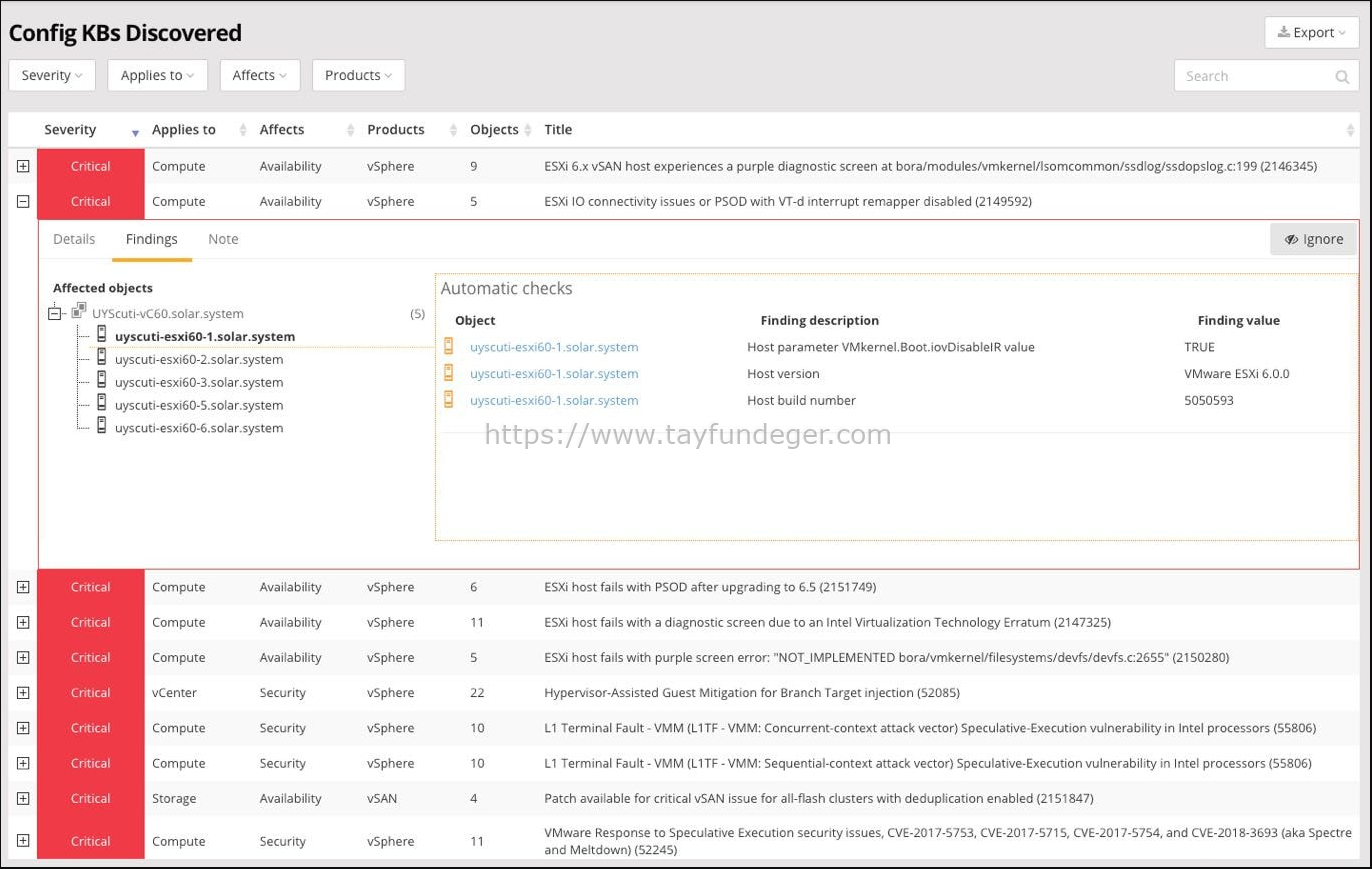Select UYScuti-vC60.solar.system vCenter node

(x=168, y=313)
